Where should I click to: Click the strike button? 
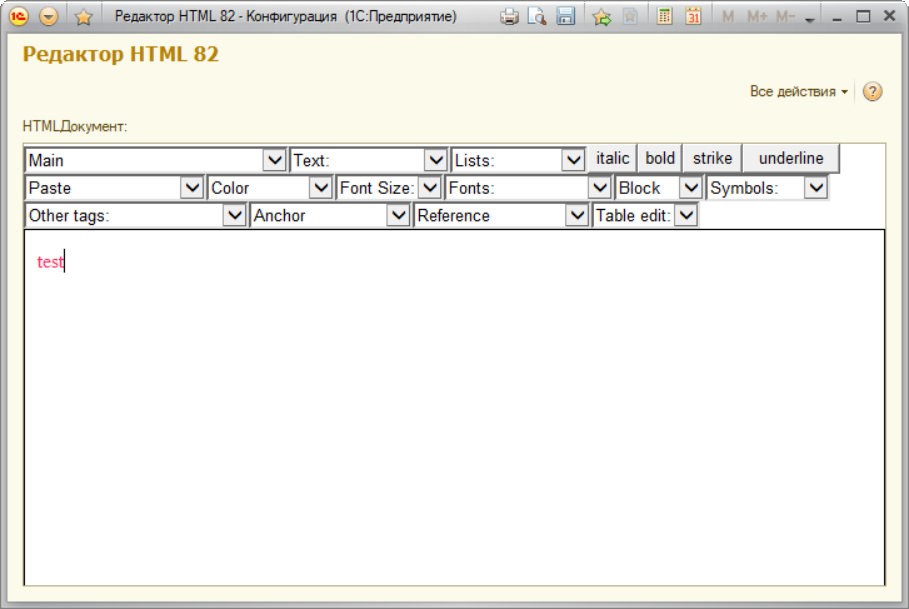712,158
